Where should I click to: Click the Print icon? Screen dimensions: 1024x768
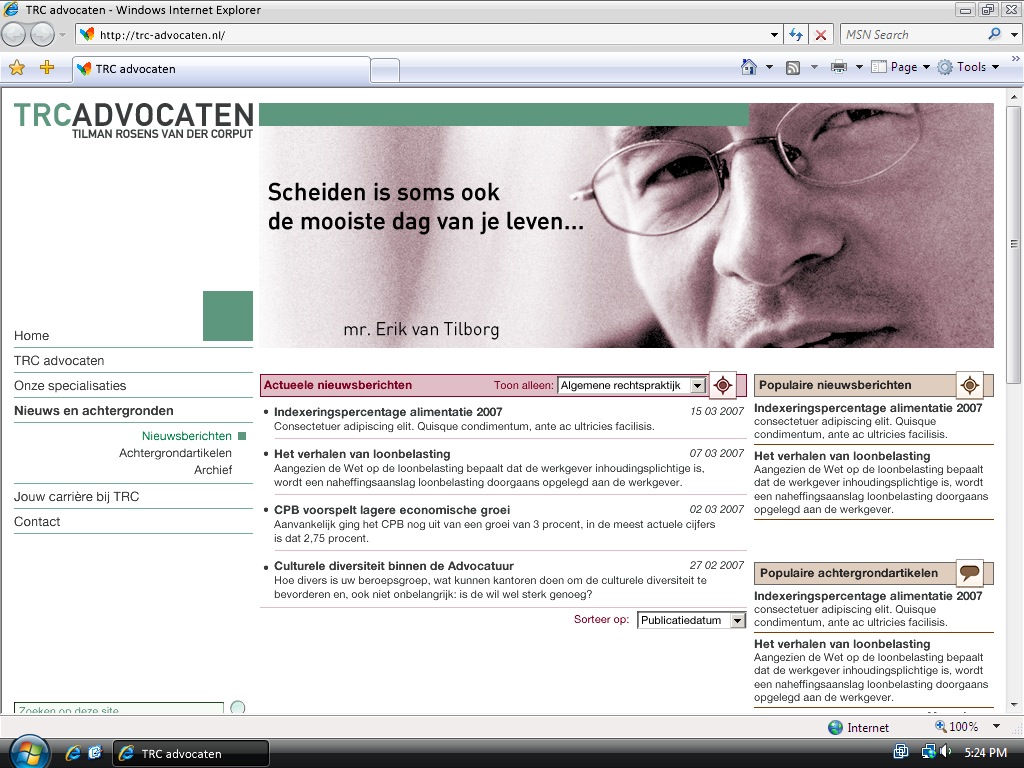(x=839, y=67)
